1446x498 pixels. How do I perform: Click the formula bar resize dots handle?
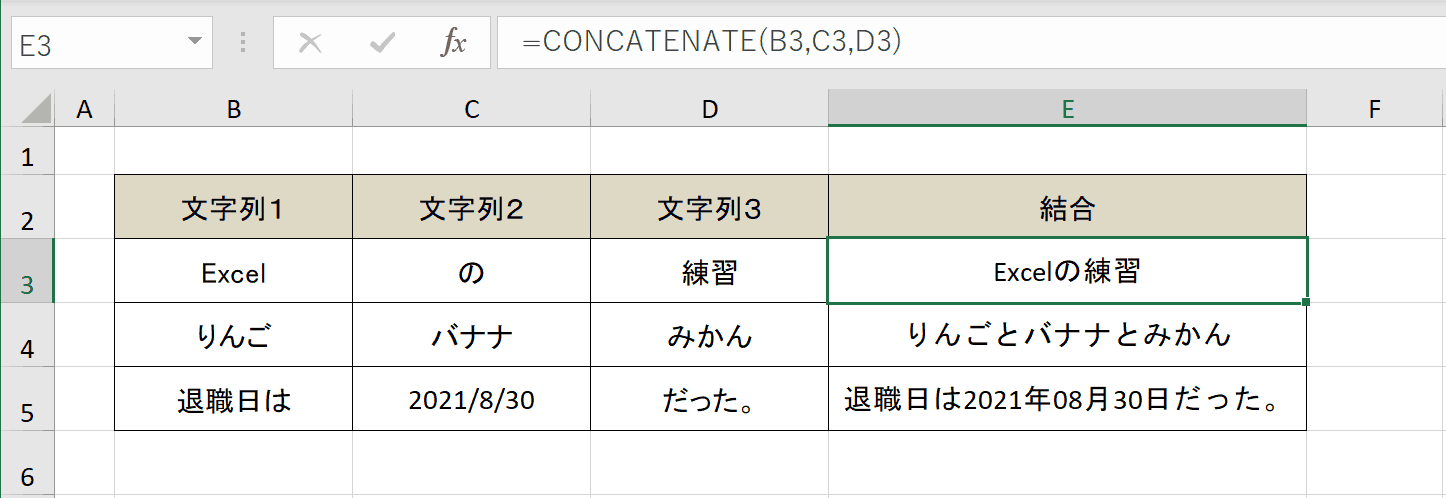coord(244,43)
